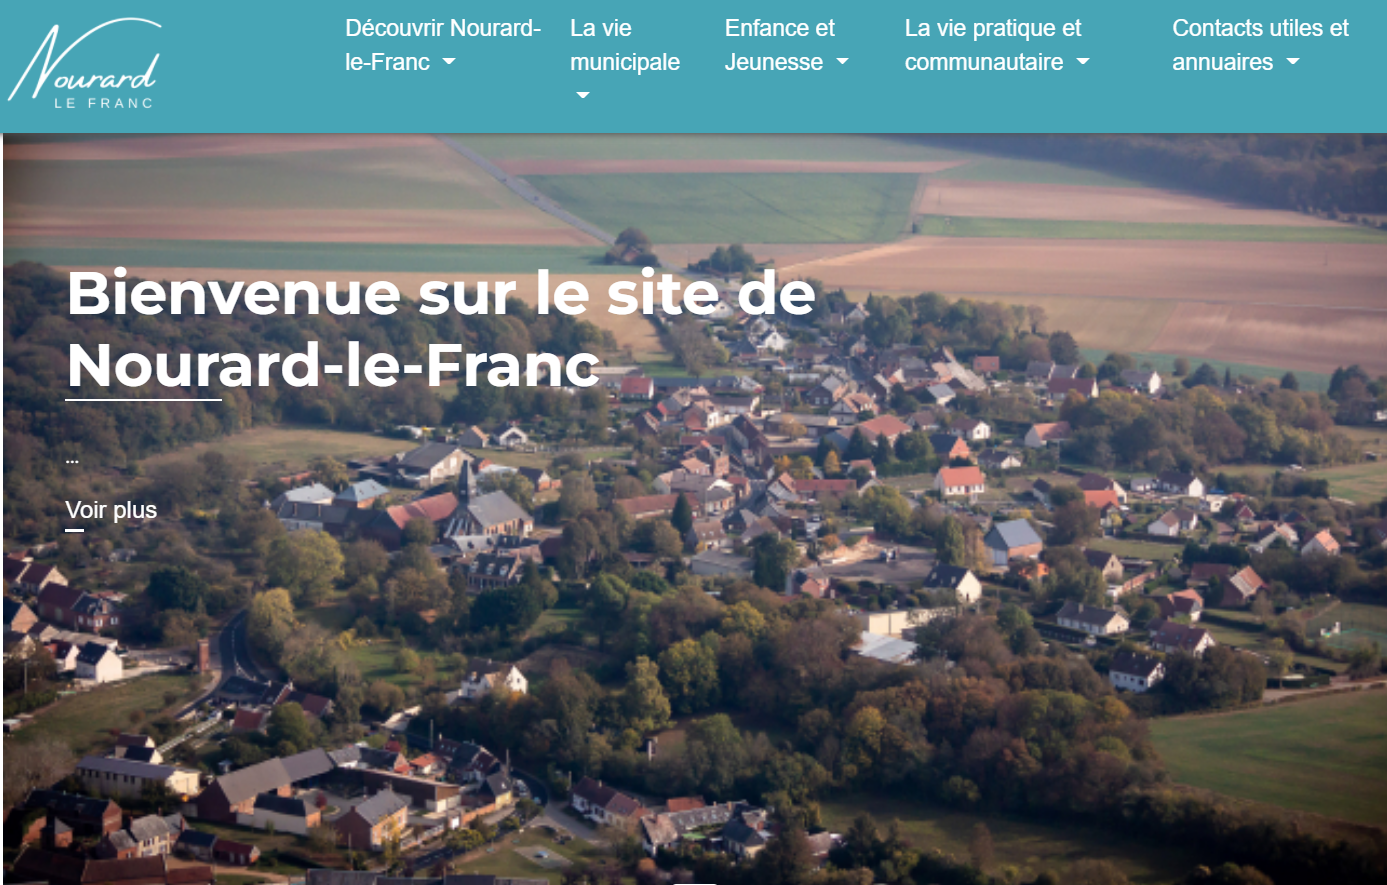This screenshot has height=885, width=1387.
Task: Click the 'Bienvenue' welcome heading
Action: click(x=440, y=332)
